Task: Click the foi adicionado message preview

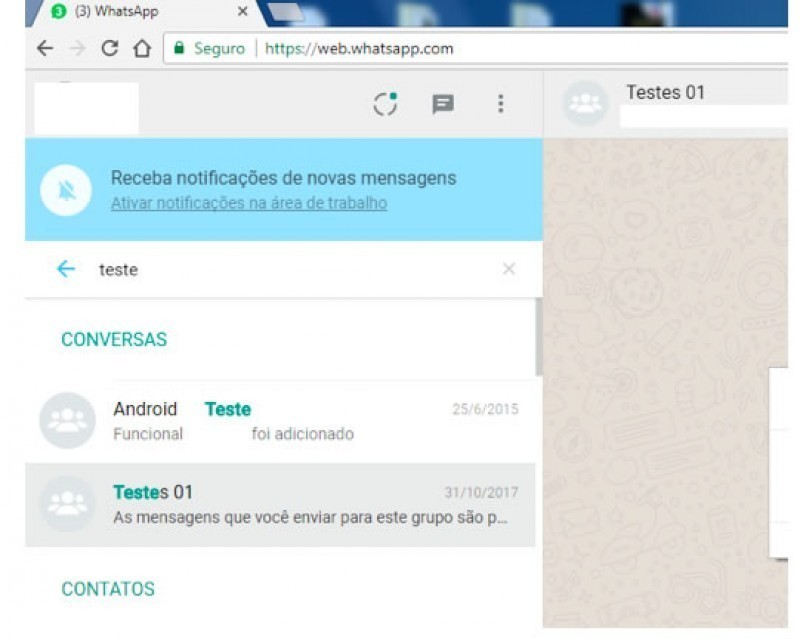Action: (x=303, y=434)
